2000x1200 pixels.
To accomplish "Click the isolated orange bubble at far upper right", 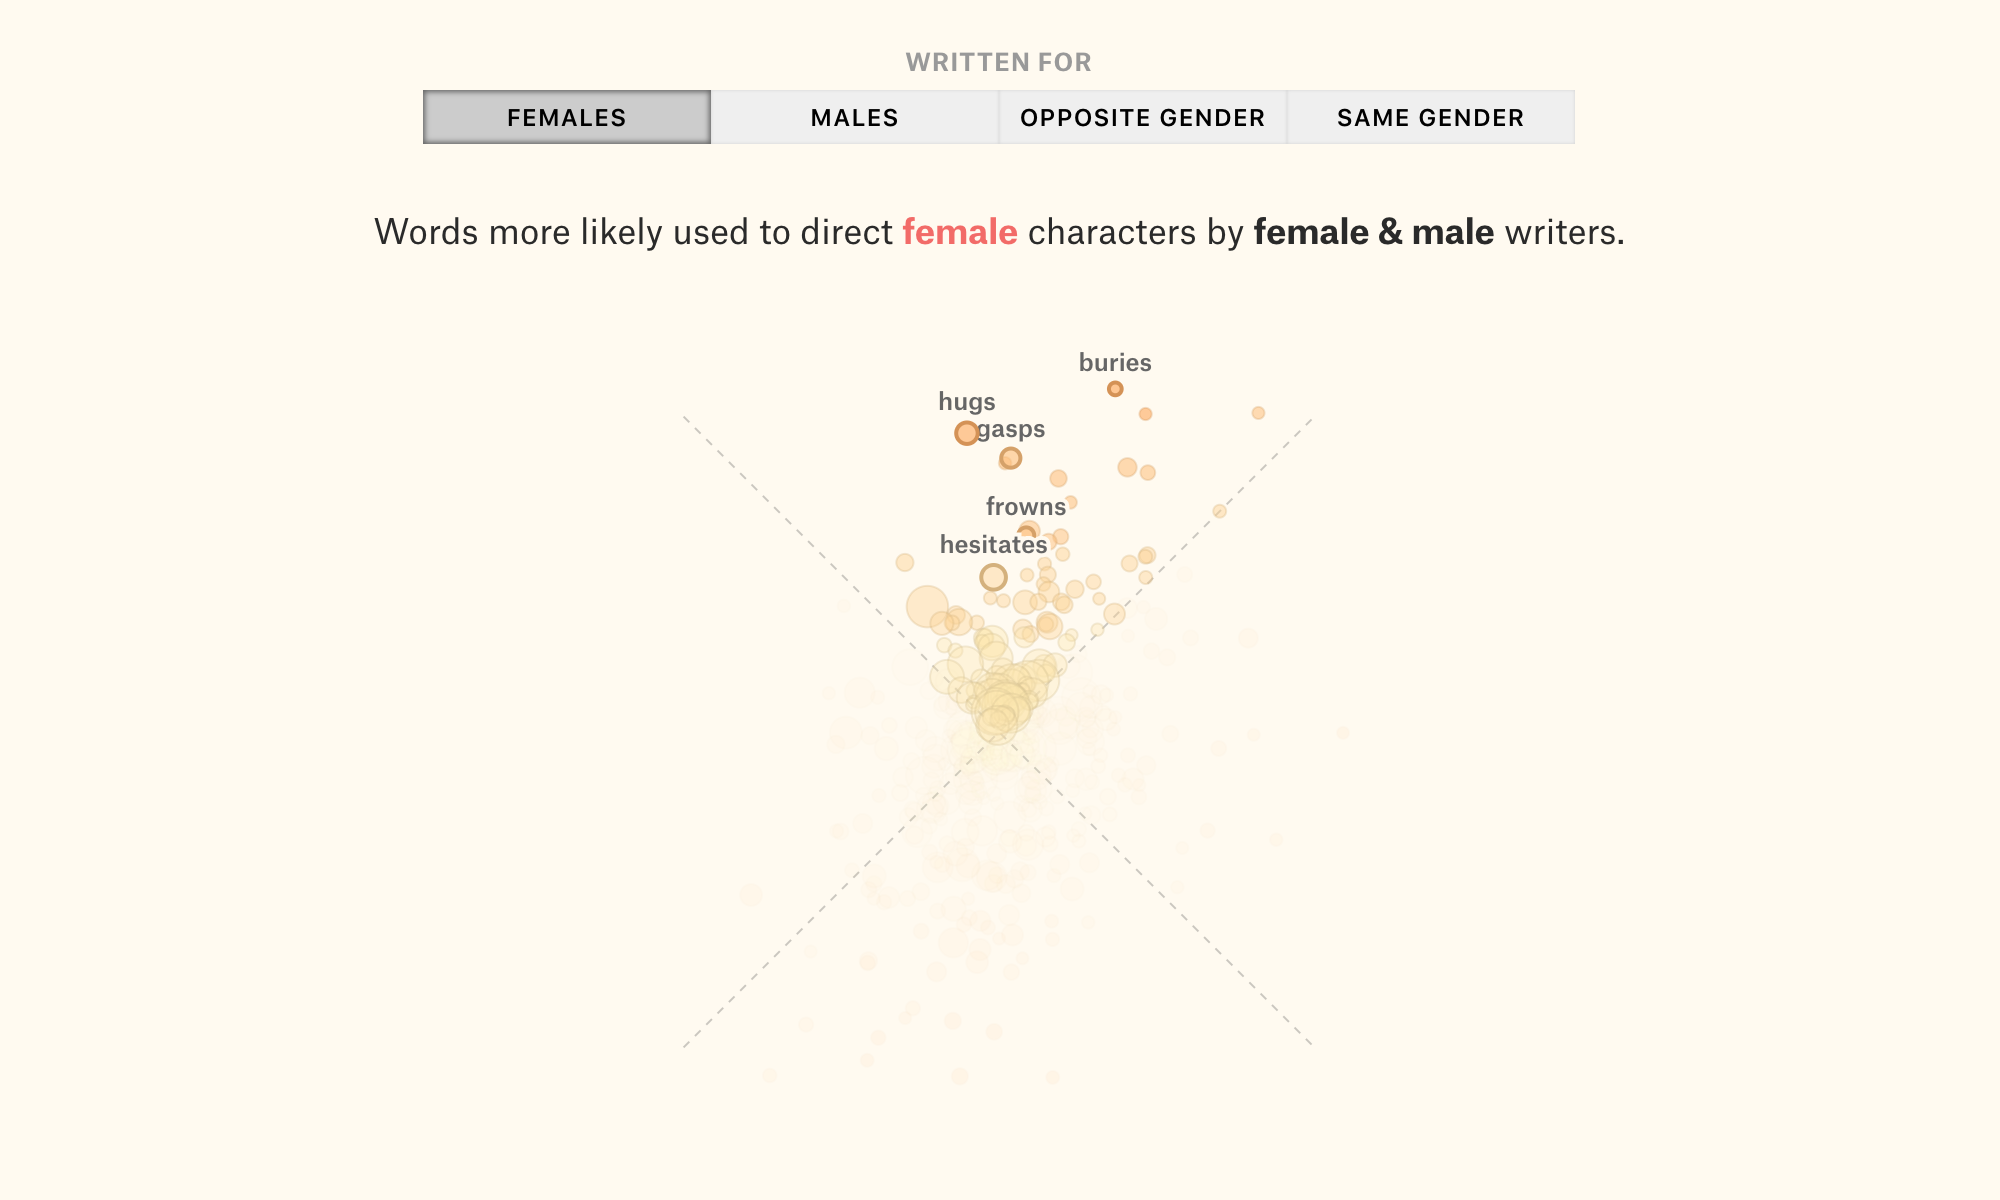I will 1258,413.
